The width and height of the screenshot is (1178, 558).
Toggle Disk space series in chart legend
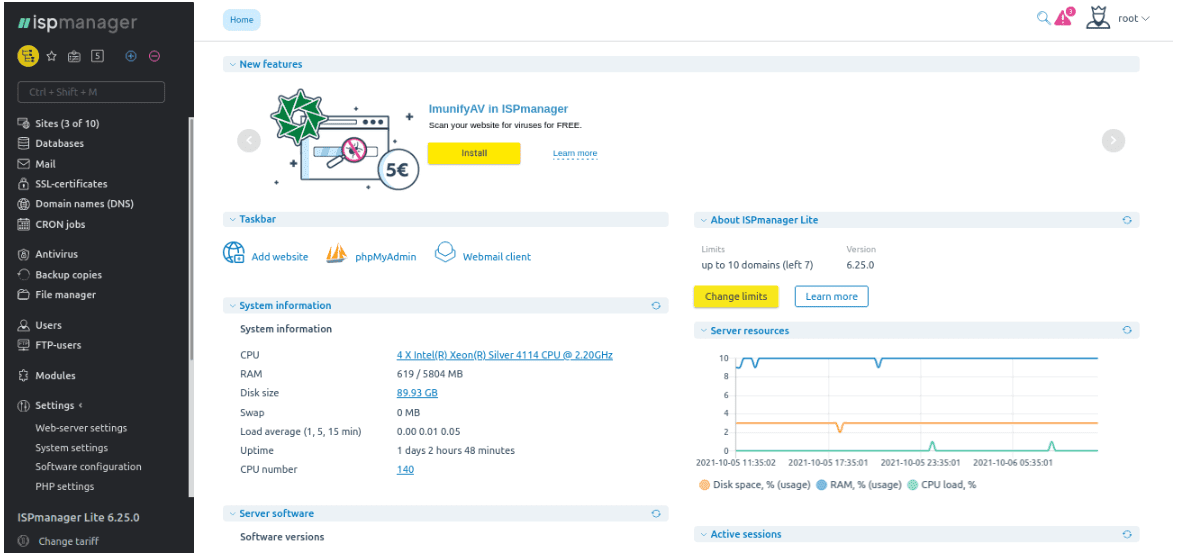[755, 485]
